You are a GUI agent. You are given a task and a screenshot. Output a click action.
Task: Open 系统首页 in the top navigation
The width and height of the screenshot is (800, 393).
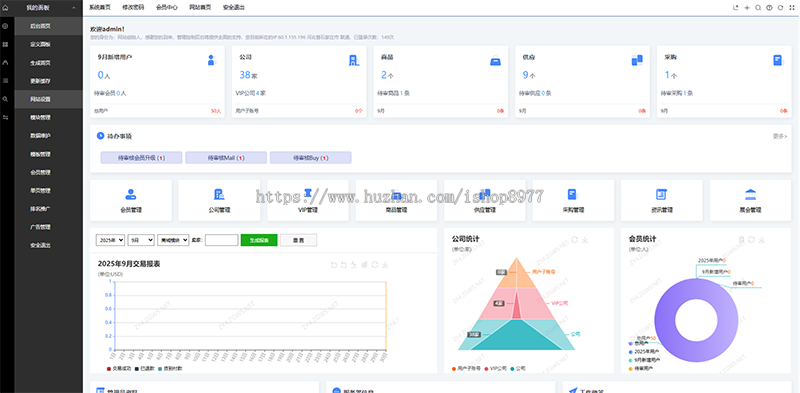(x=99, y=8)
